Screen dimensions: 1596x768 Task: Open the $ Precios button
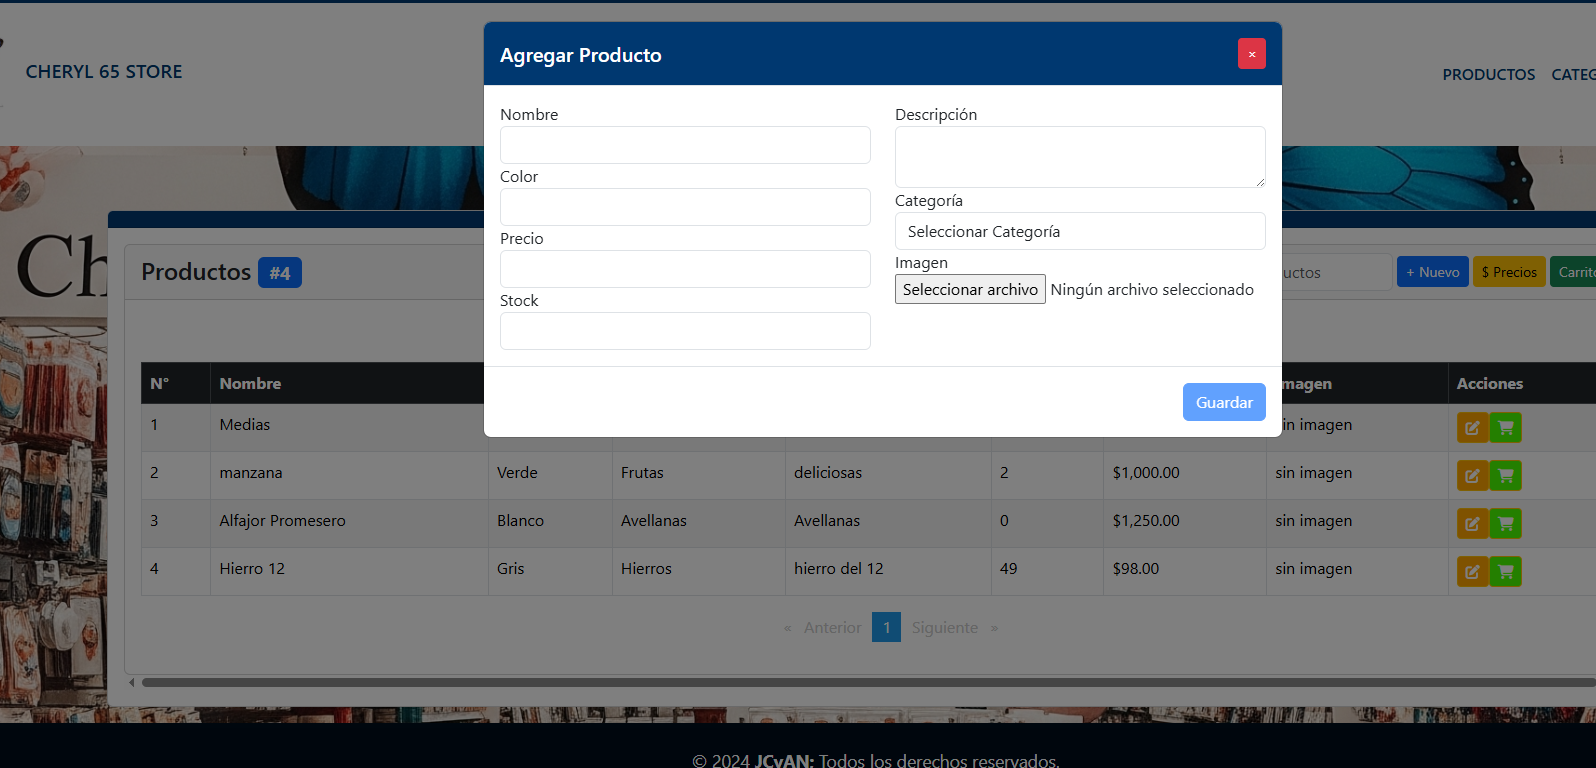pos(1508,272)
